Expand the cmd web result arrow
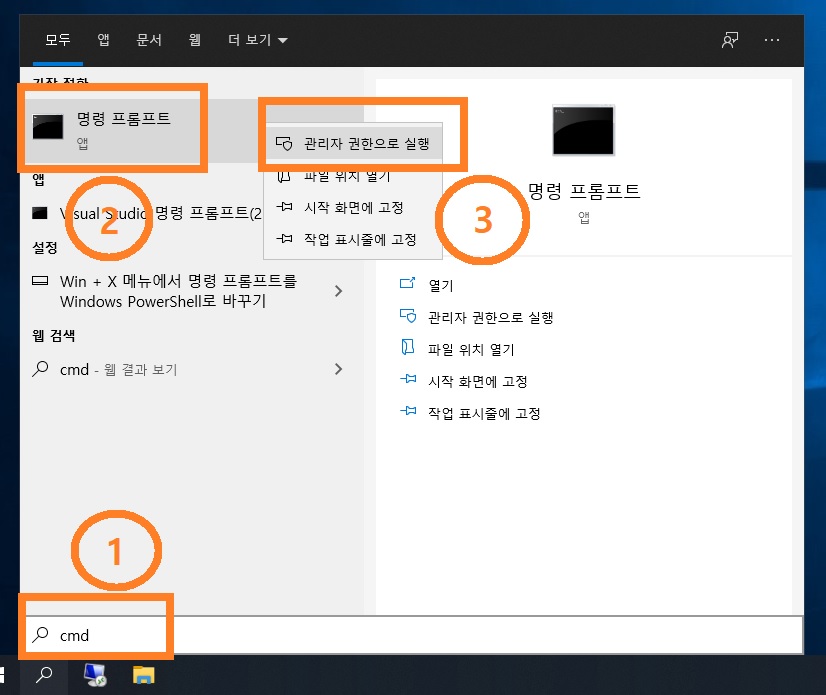This screenshot has height=695, width=826. point(338,369)
